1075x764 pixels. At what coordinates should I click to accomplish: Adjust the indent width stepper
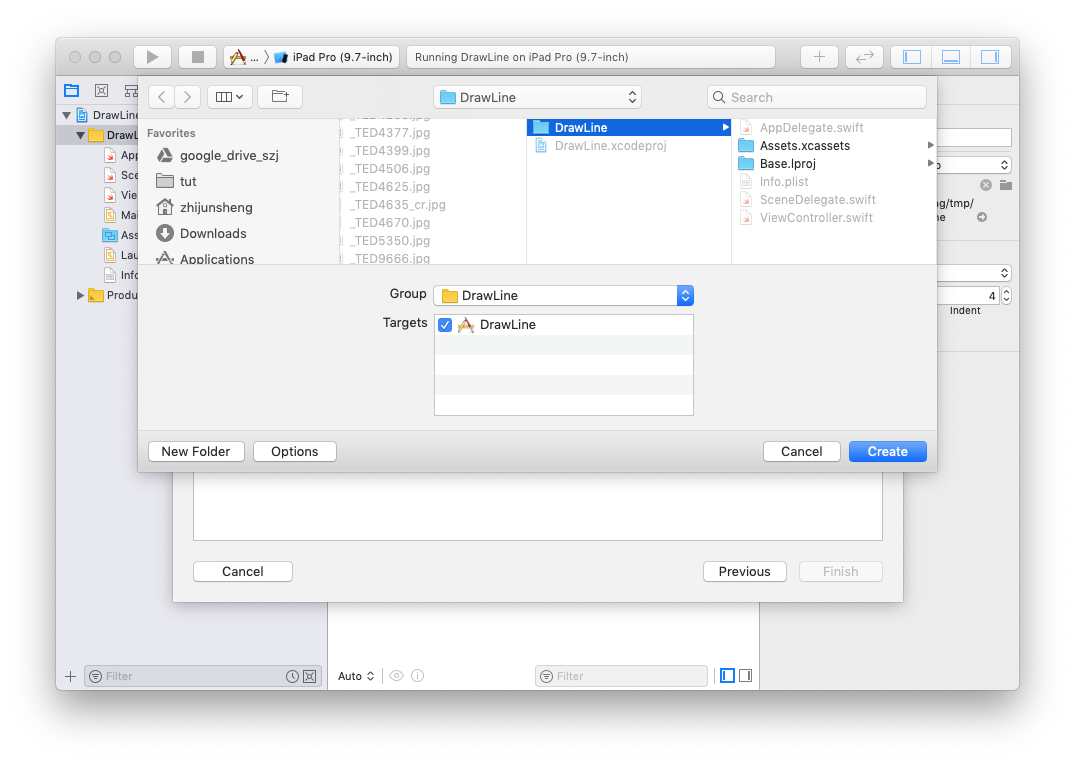(x=1006, y=296)
